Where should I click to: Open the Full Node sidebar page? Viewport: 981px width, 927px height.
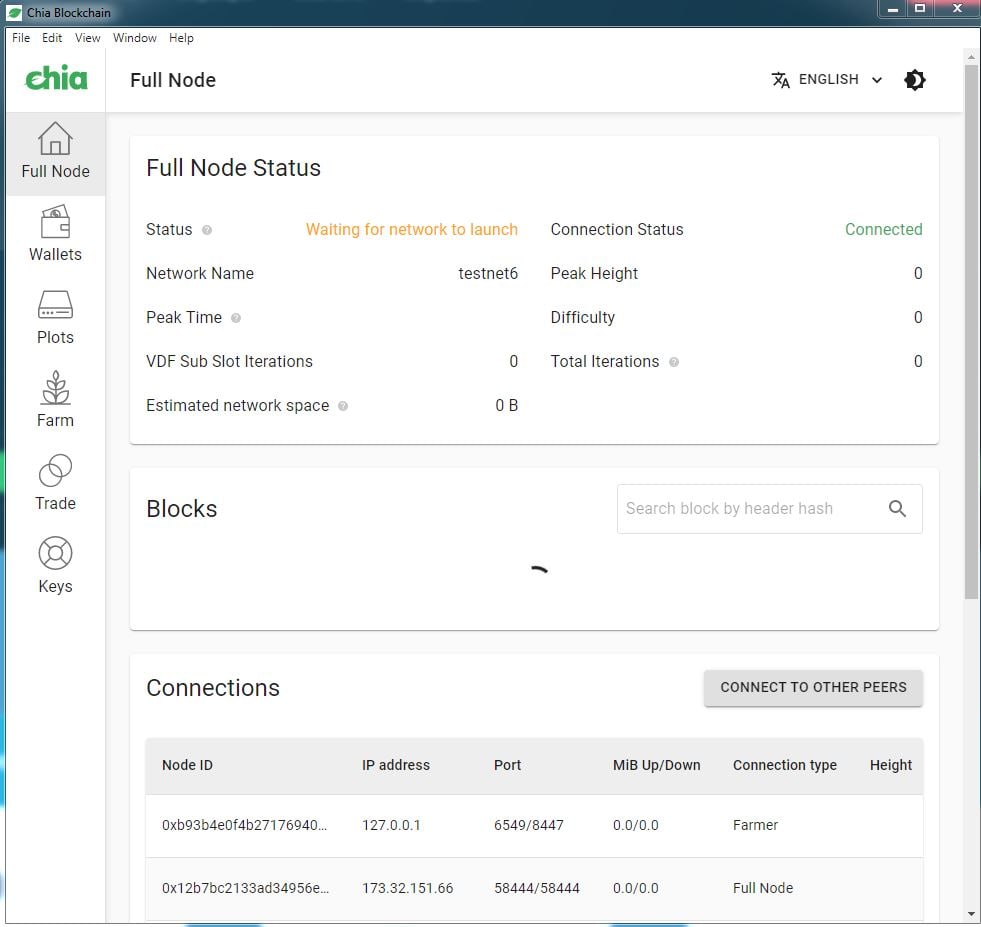[55, 153]
